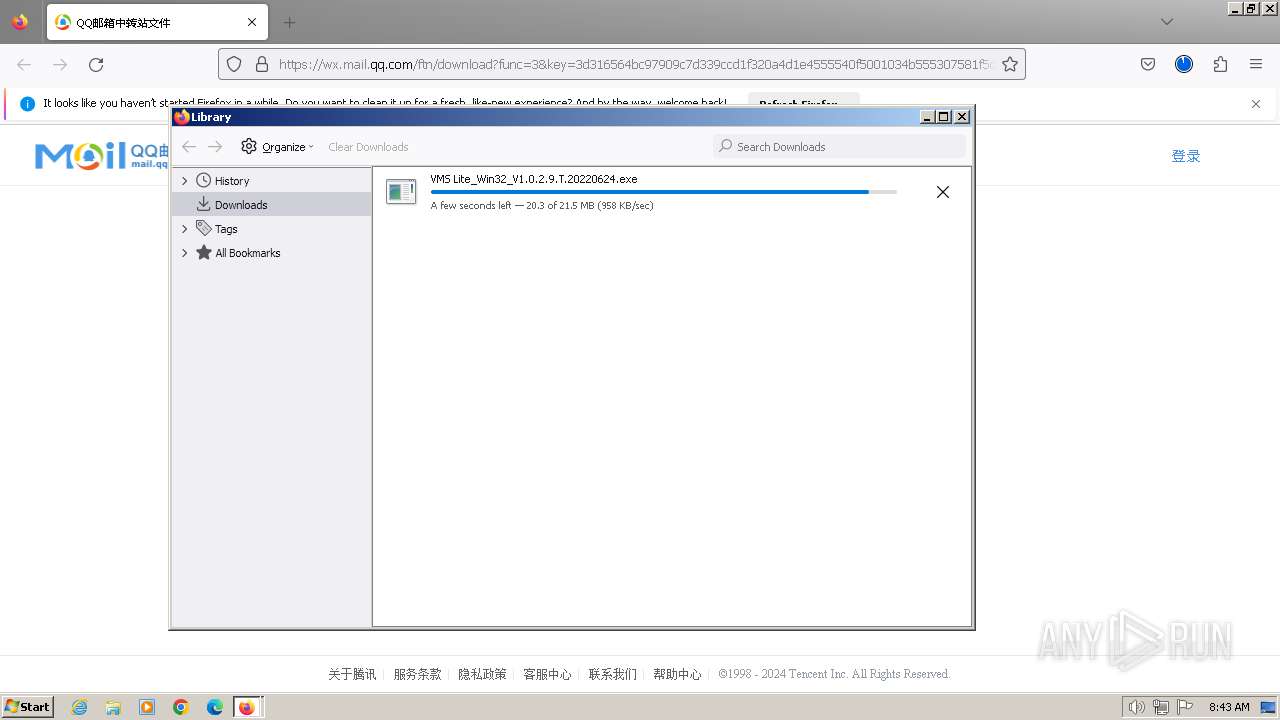Focus the Search Downloads field
The width and height of the screenshot is (1280, 720).
point(840,146)
